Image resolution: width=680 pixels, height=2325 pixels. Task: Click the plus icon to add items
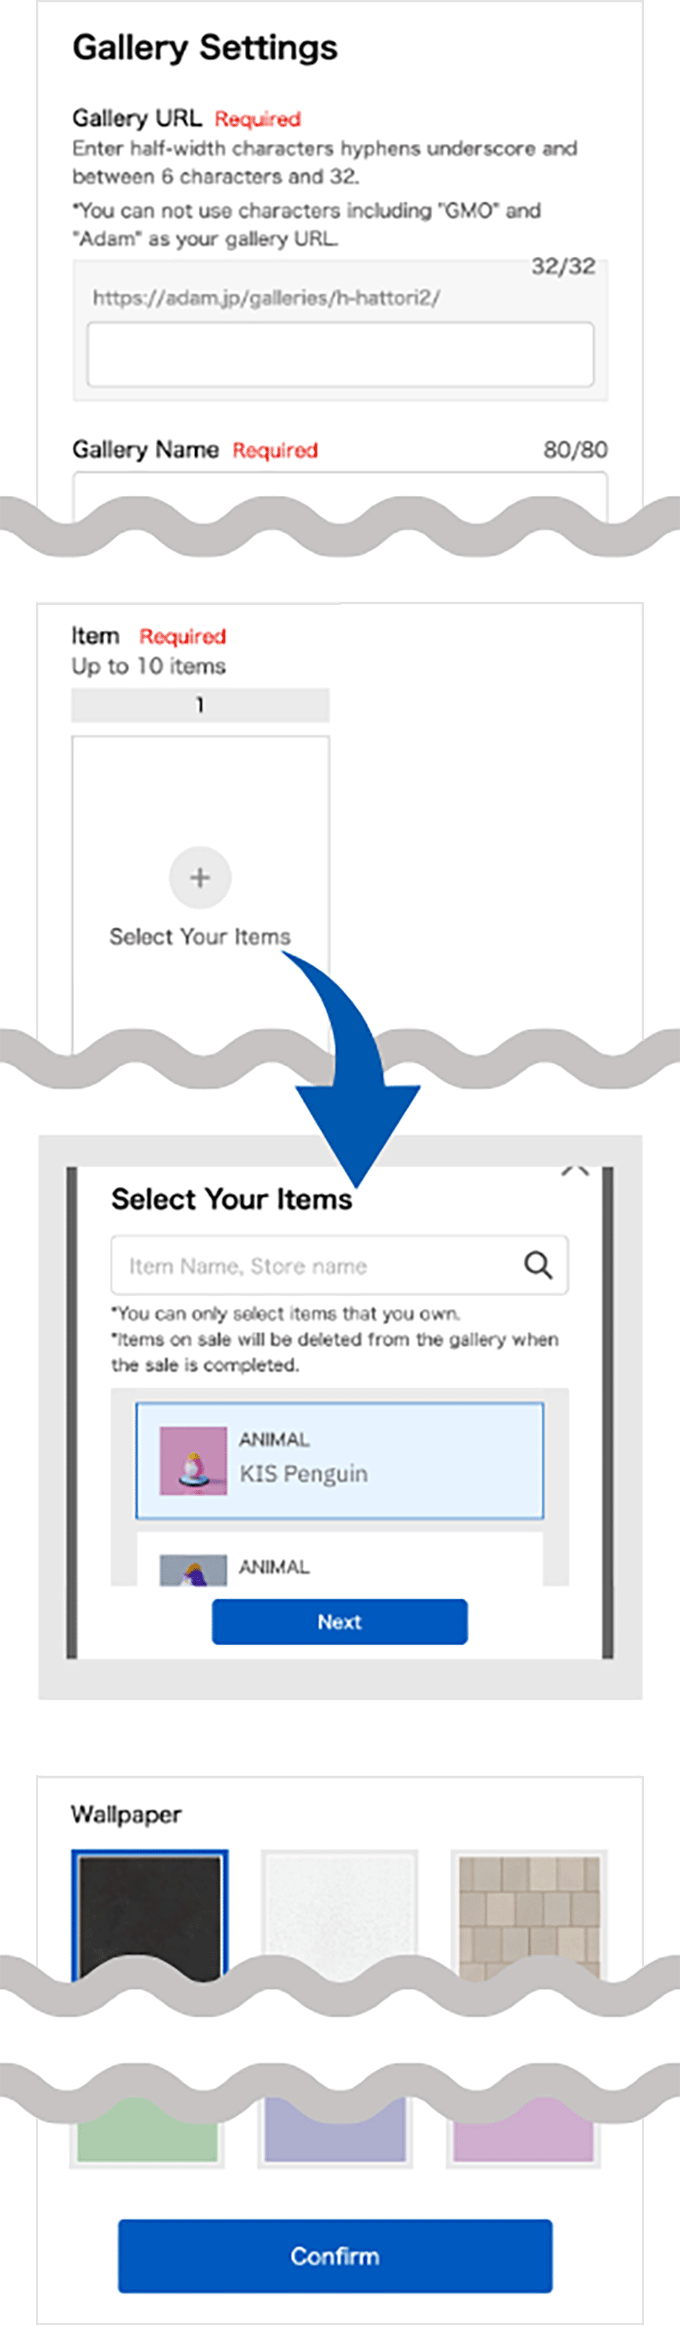click(x=200, y=877)
